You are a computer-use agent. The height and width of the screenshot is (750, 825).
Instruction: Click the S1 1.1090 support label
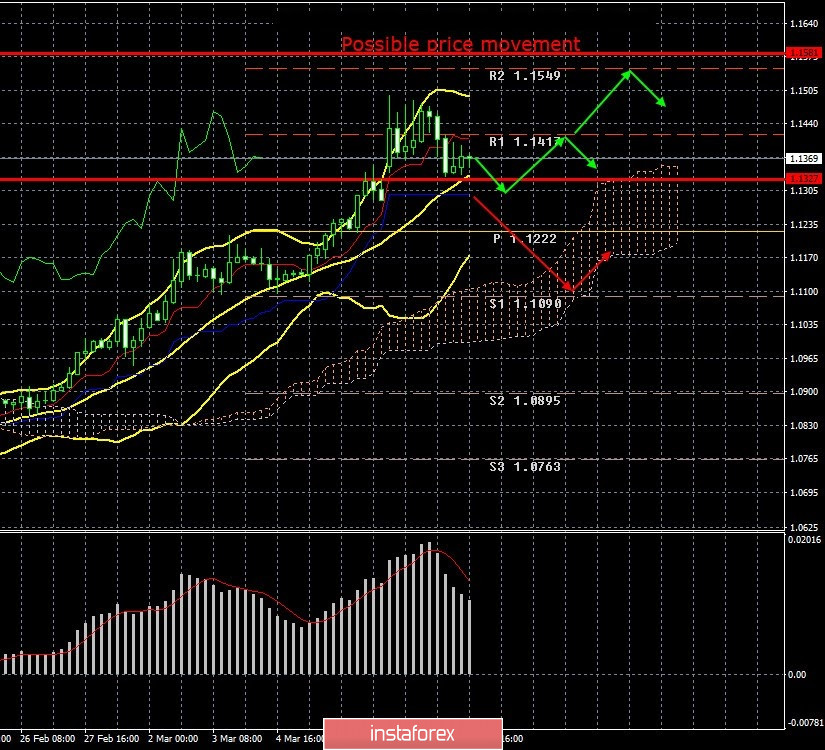pos(526,304)
